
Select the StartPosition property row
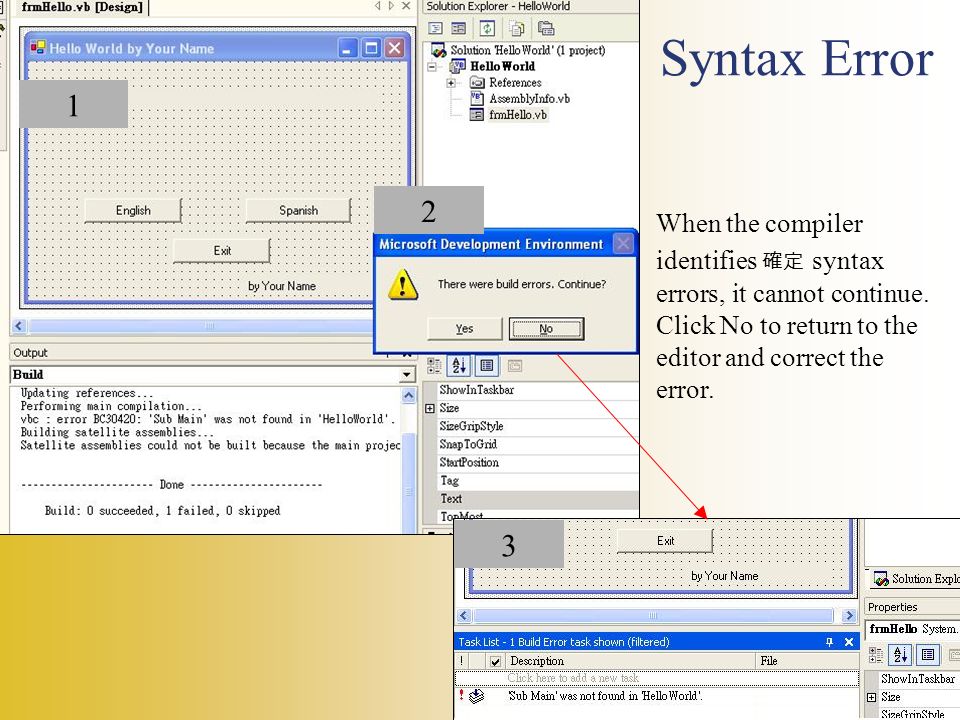point(530,462)
